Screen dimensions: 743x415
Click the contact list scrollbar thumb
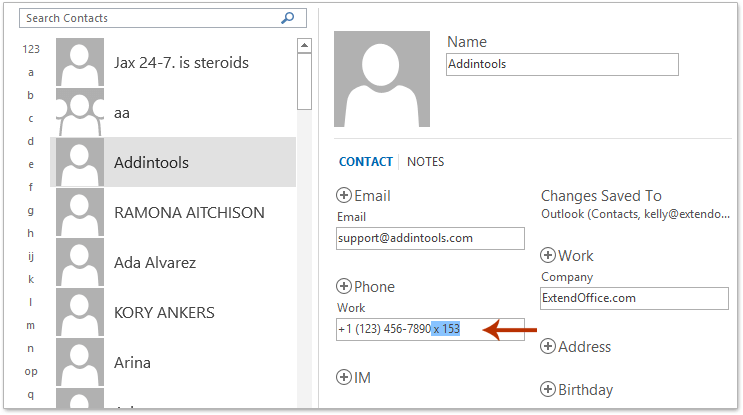304,81
